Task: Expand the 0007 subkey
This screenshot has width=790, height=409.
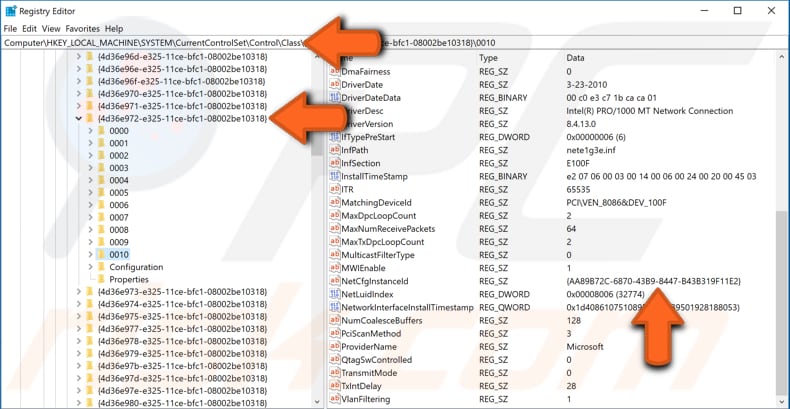Action: [x=91, y=218]
